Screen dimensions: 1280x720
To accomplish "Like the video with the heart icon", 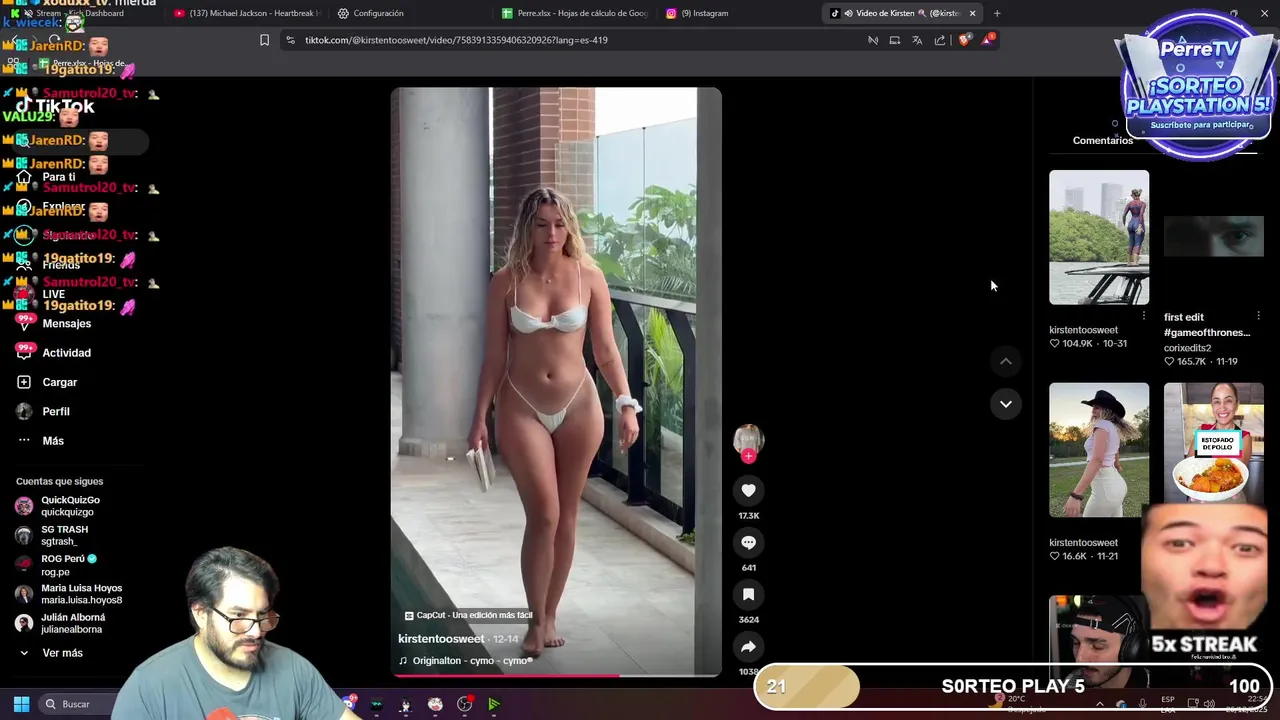I will pyautogui.click(x=748, y=490).
